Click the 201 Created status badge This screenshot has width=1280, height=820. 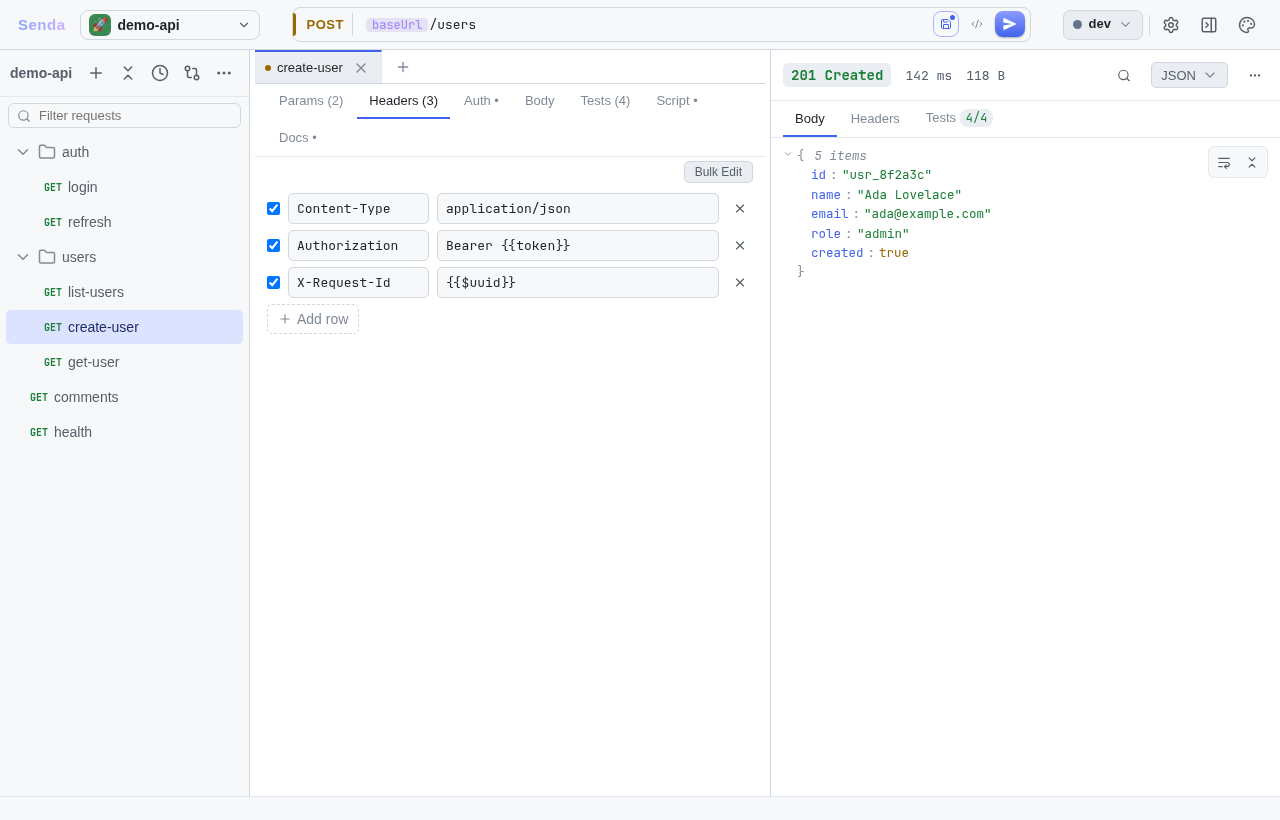[837, 75]
